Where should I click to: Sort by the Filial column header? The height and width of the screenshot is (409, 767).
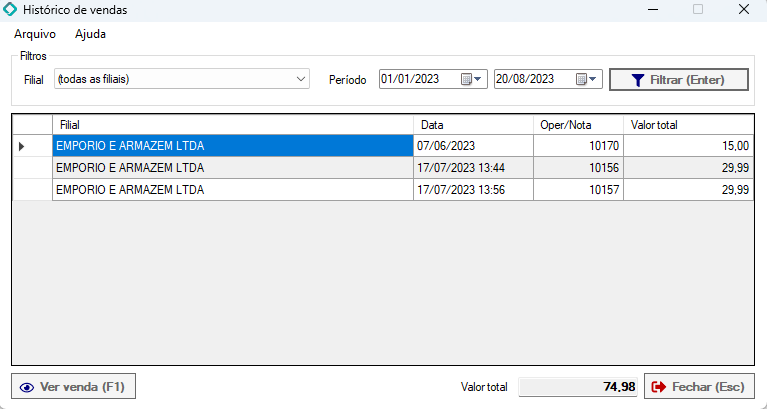(x=232, y=124)
